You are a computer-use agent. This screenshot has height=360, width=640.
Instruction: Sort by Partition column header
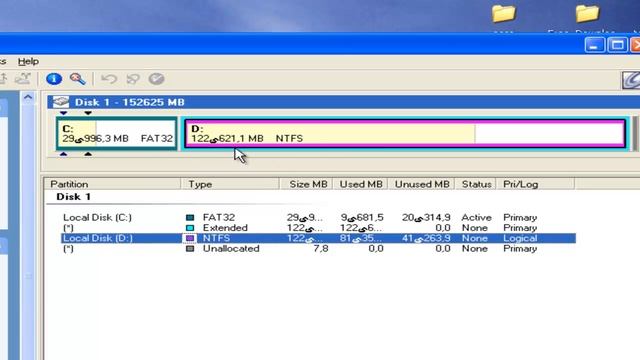point(113,184)
